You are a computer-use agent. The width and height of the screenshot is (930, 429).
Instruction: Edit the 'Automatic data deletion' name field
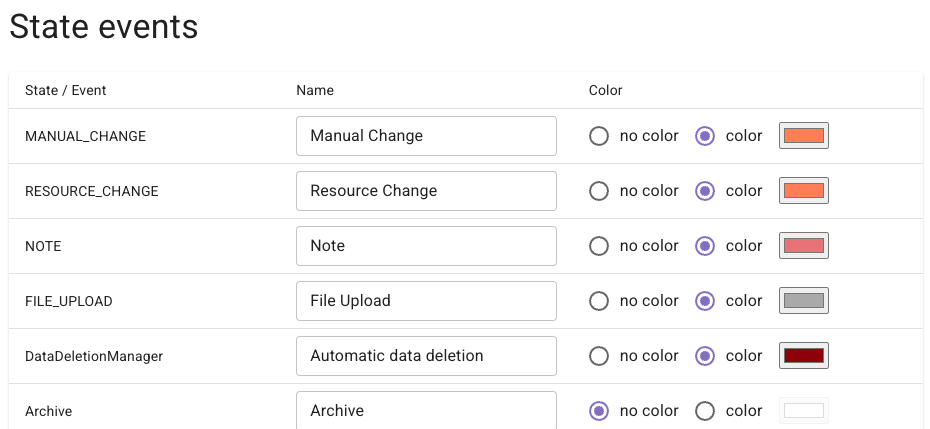pos(426,356)
